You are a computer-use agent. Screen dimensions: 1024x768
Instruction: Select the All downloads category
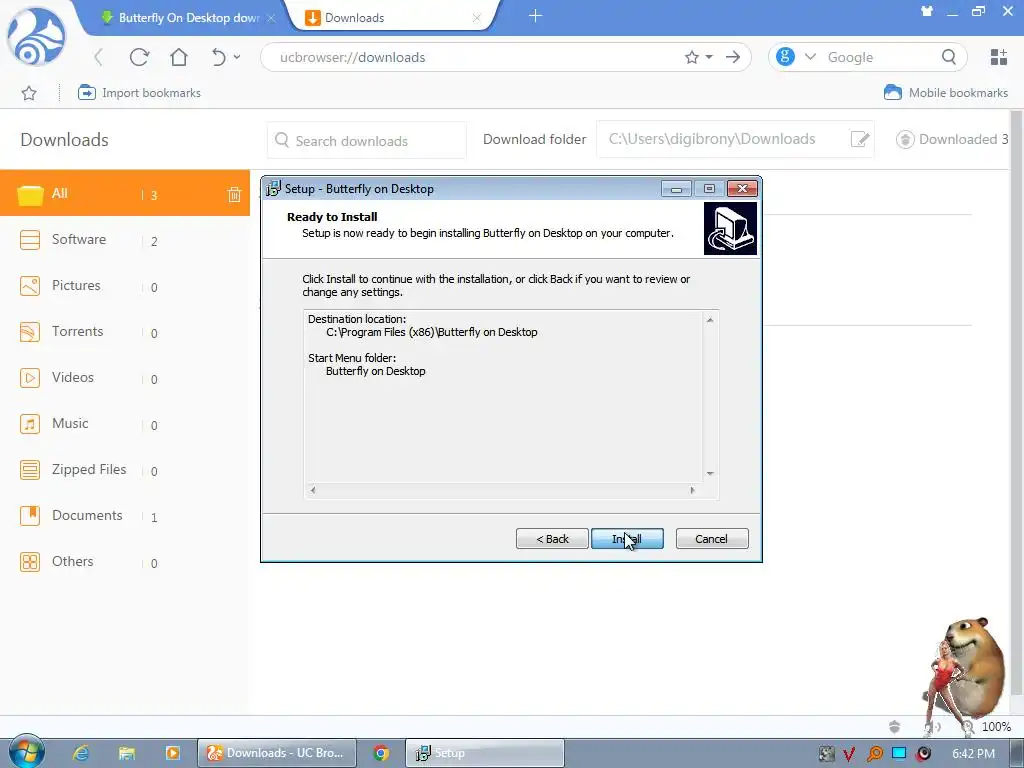(x=125, y=193)
